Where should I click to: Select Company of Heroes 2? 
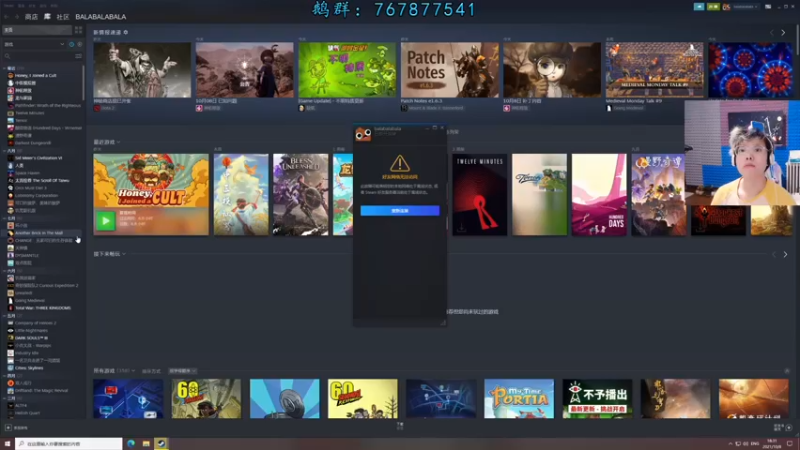tap(36, 323)
